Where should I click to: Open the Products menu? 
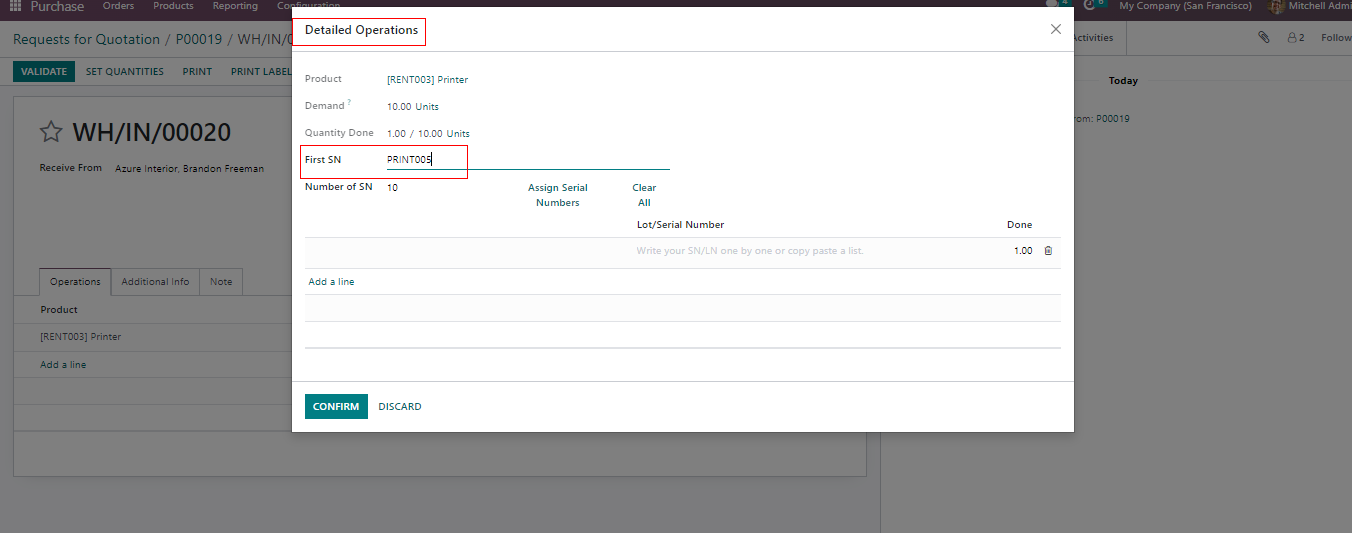click(x=173, y=6)
